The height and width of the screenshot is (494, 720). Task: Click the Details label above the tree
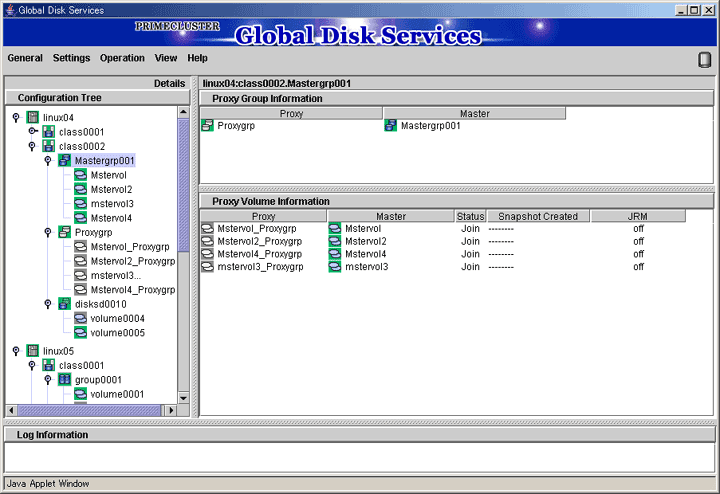[x=169, y=83]
